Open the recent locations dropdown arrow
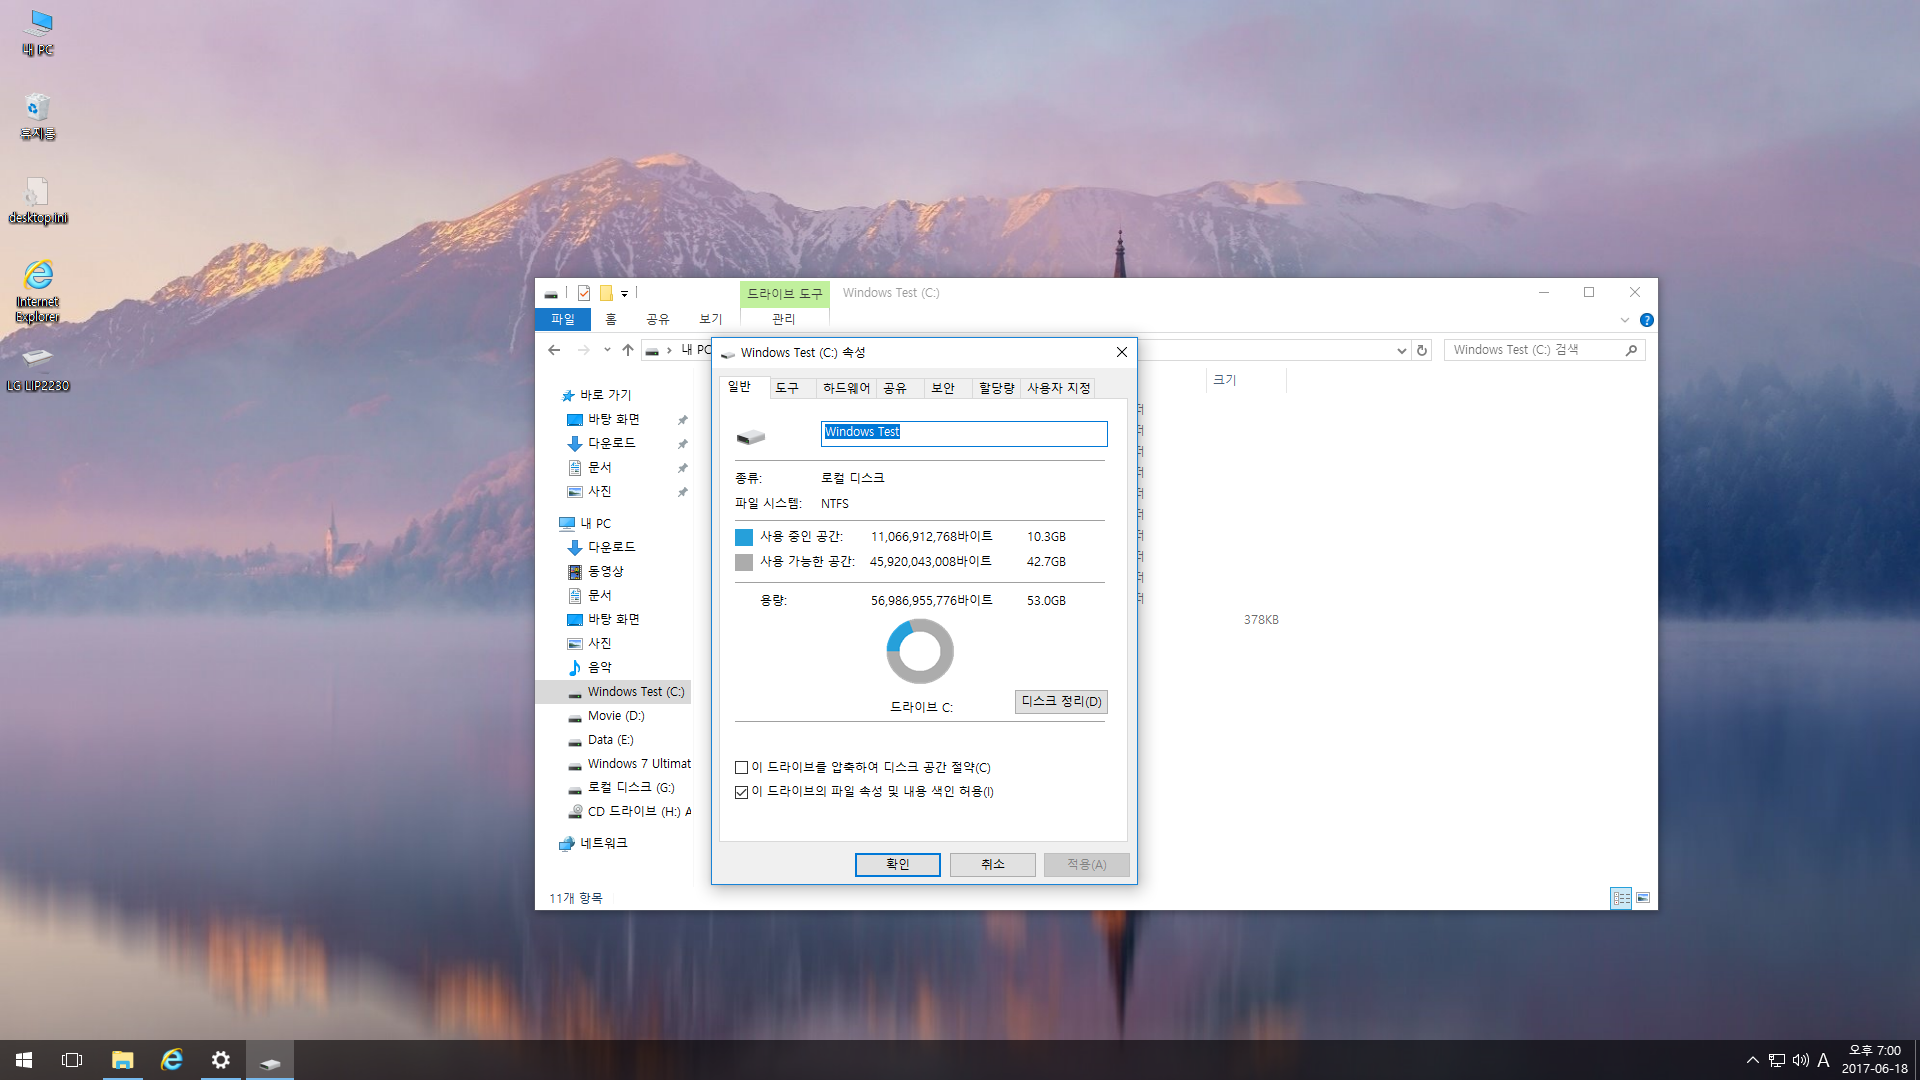 tap(607, 350)
